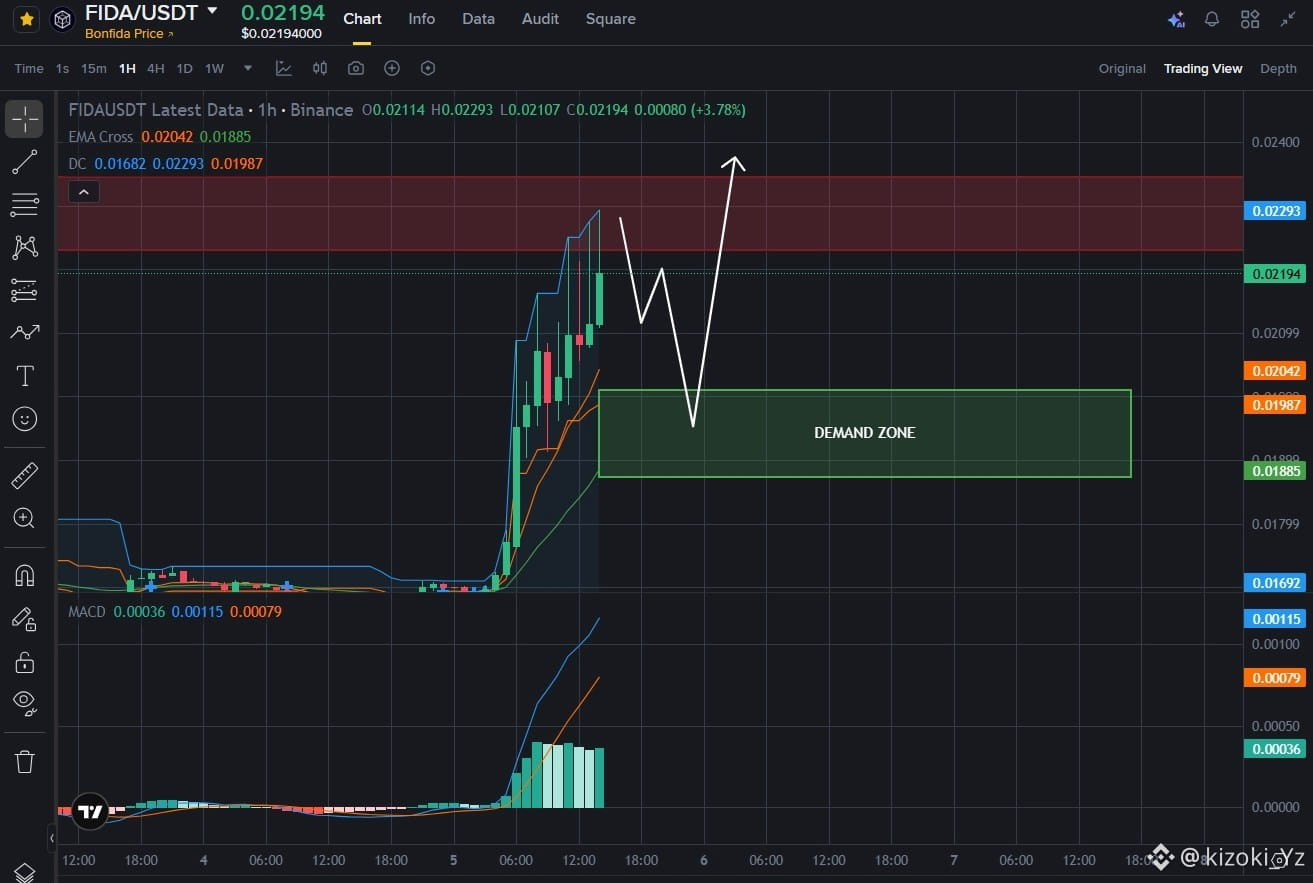Toggle hide all drawings eye icon
Image resolution: width=1313 pixels, height=883 pixels.
[25, 703]
